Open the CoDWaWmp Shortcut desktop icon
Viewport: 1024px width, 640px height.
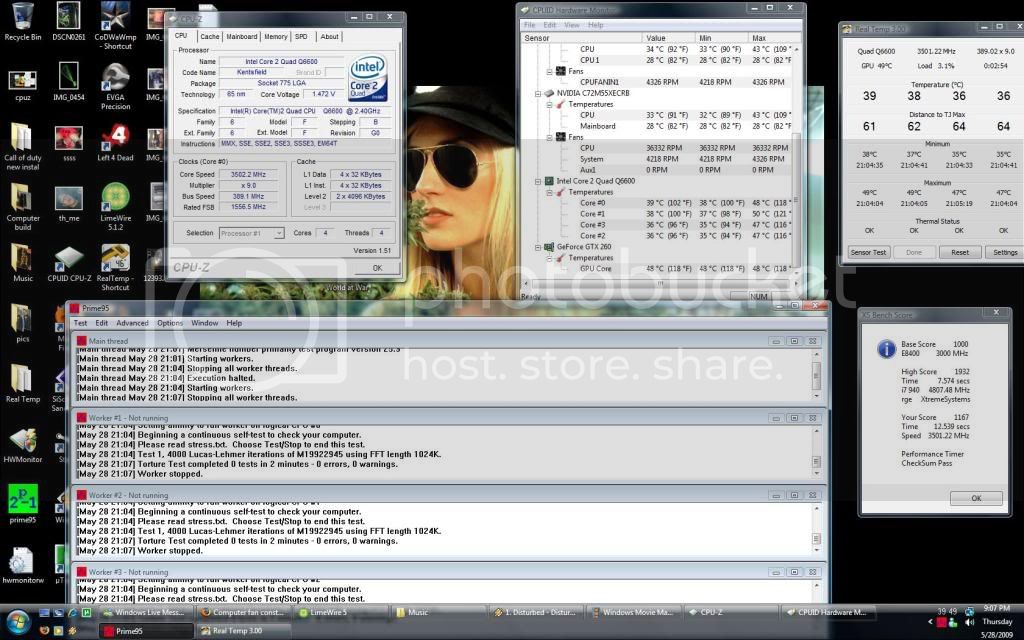[116, 26]
